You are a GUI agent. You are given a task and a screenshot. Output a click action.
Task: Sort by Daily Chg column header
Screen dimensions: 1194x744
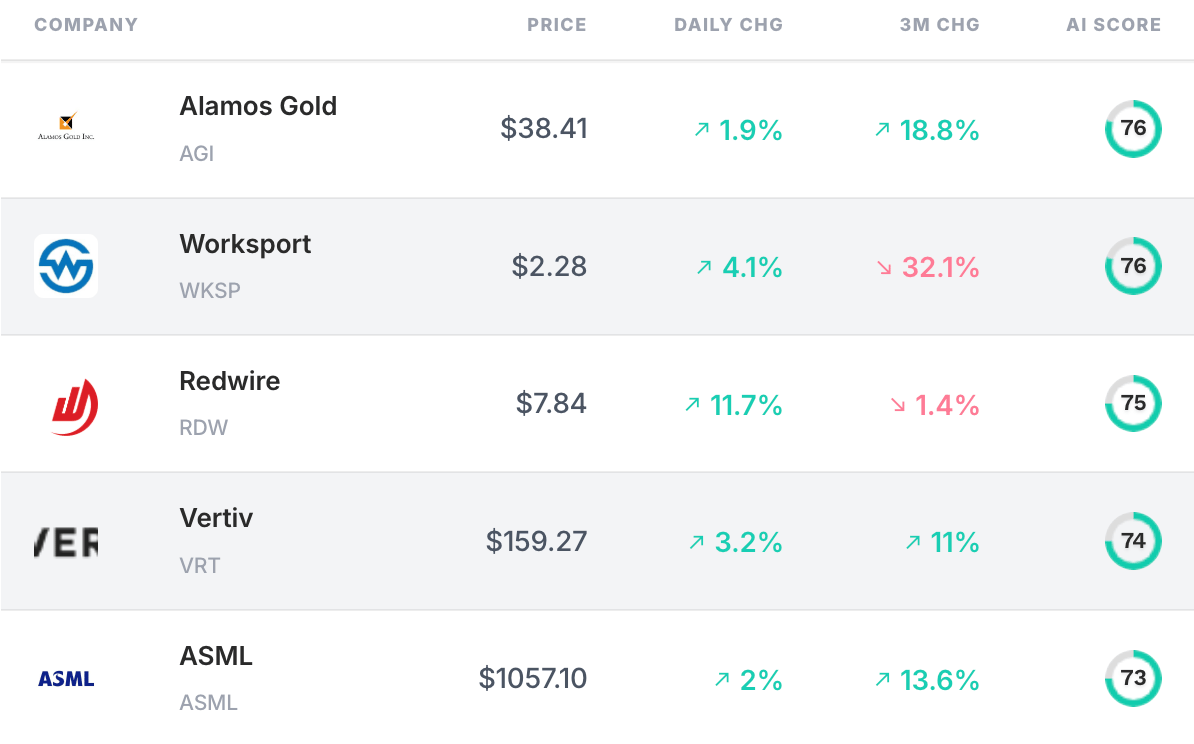(728, 25)
